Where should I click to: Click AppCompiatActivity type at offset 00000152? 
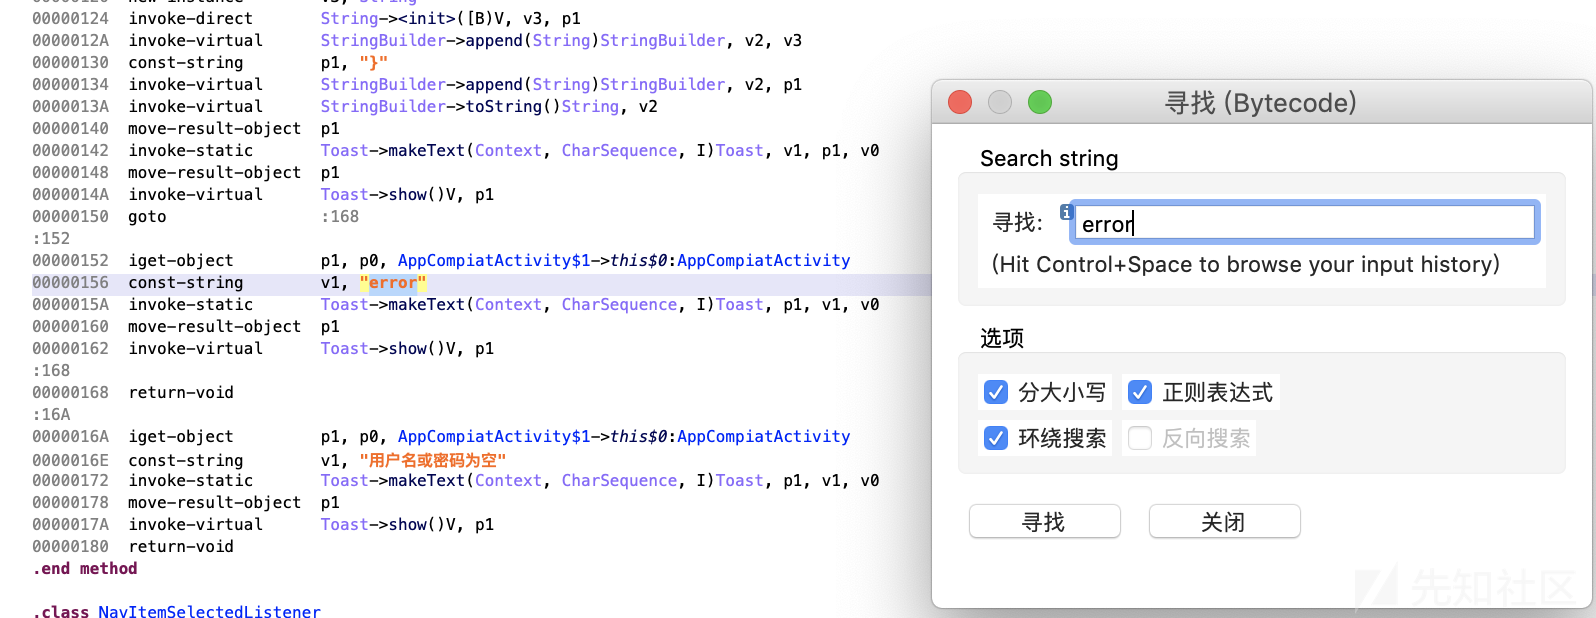[764, 260]
